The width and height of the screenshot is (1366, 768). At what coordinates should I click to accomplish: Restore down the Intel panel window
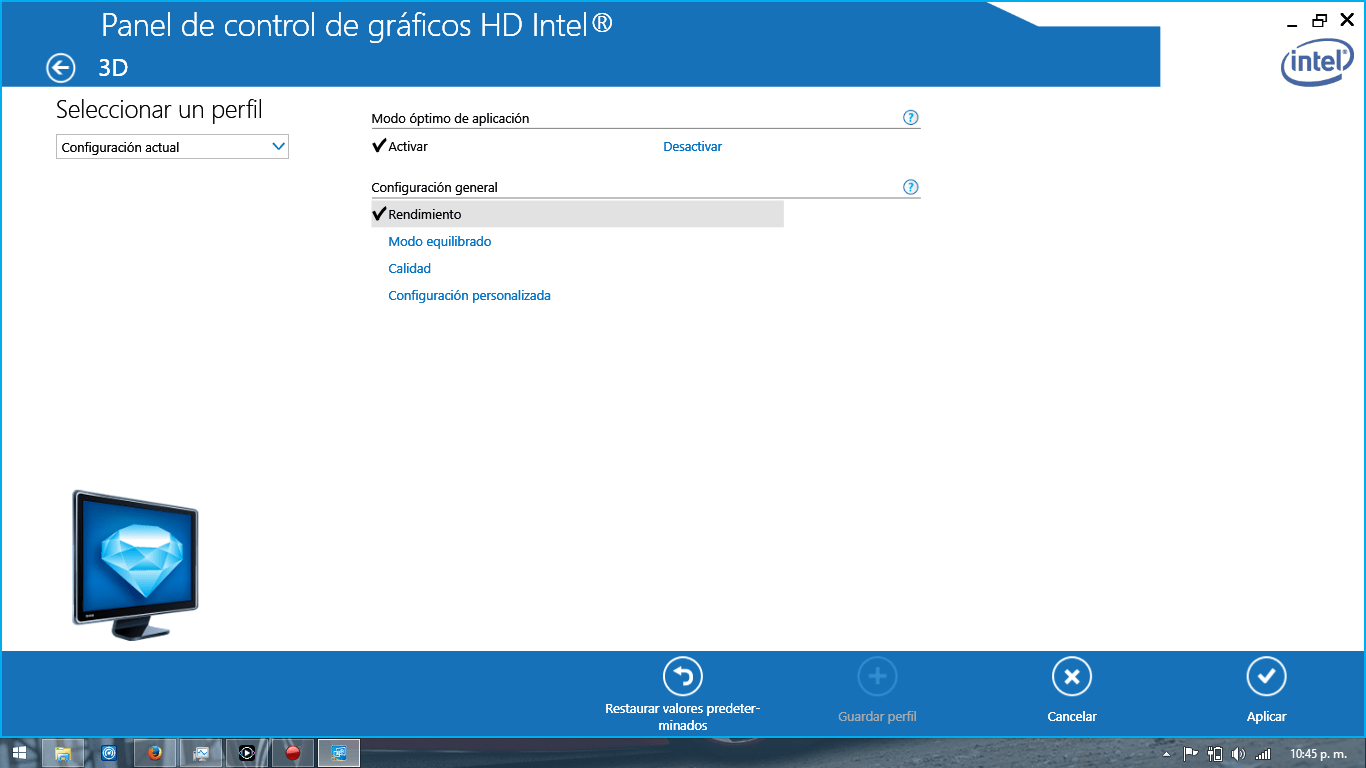point(1320,19)
